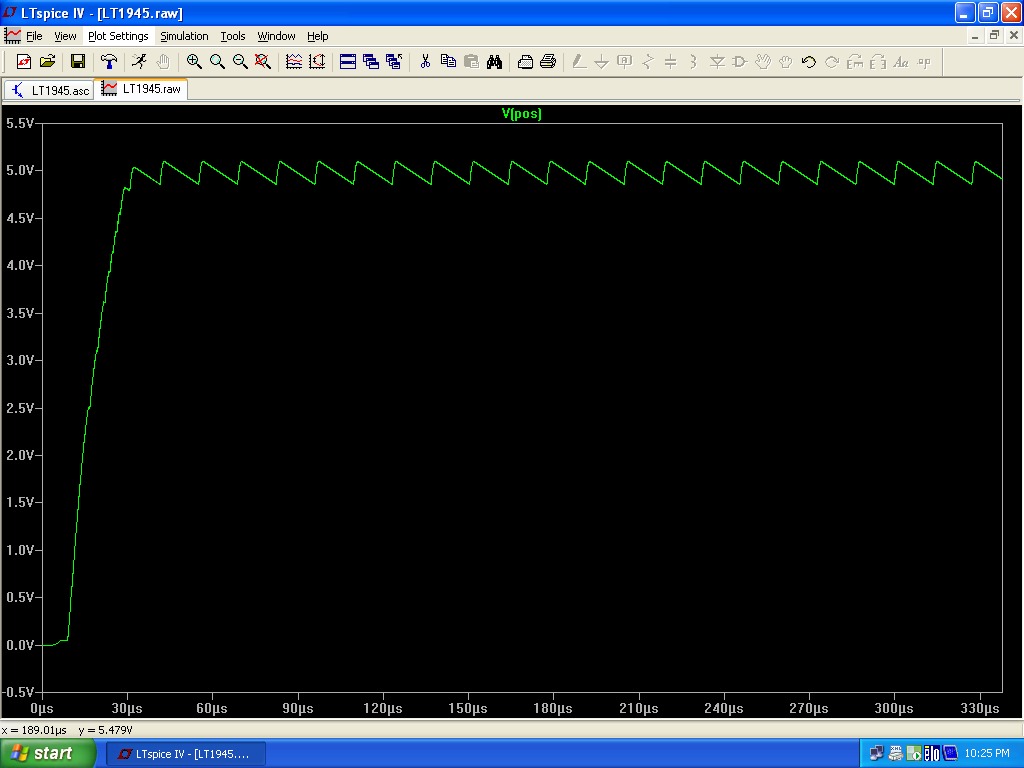Click the print setup icon
Image resolution: width=1024 pixels, height=768 pixels.
pos(525,61)
